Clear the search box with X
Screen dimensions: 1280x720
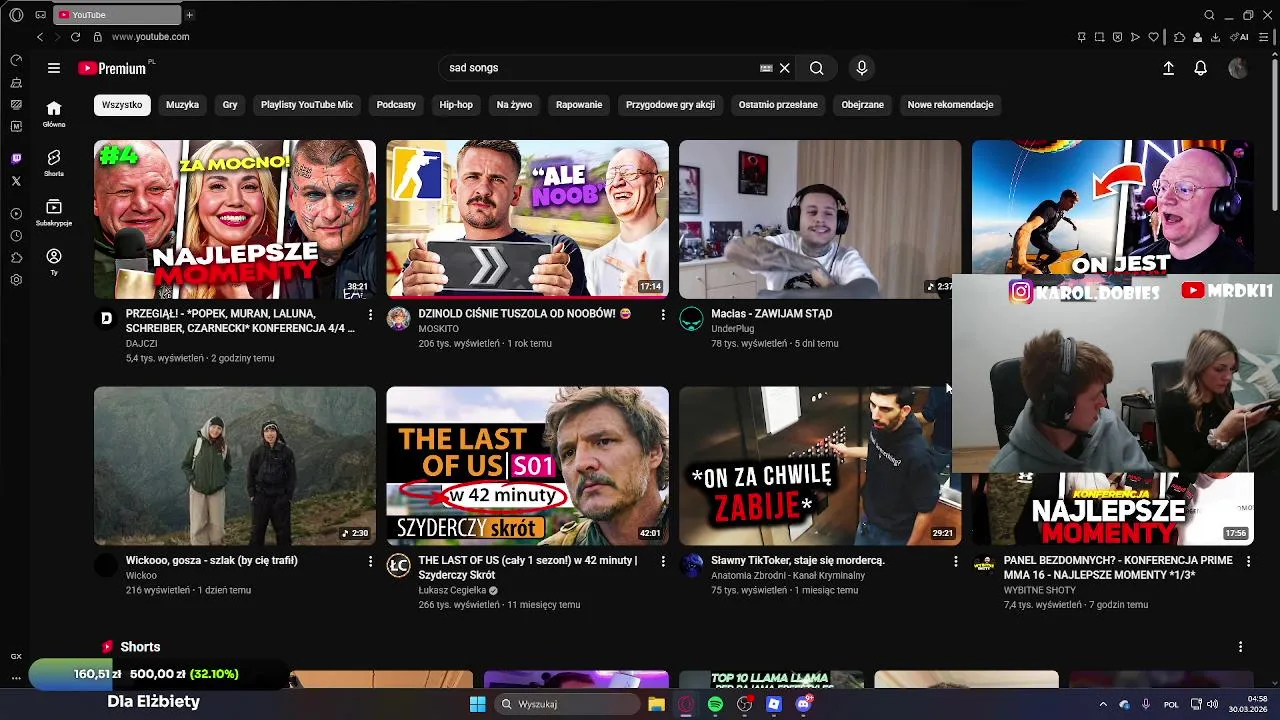tap(785, 68)
